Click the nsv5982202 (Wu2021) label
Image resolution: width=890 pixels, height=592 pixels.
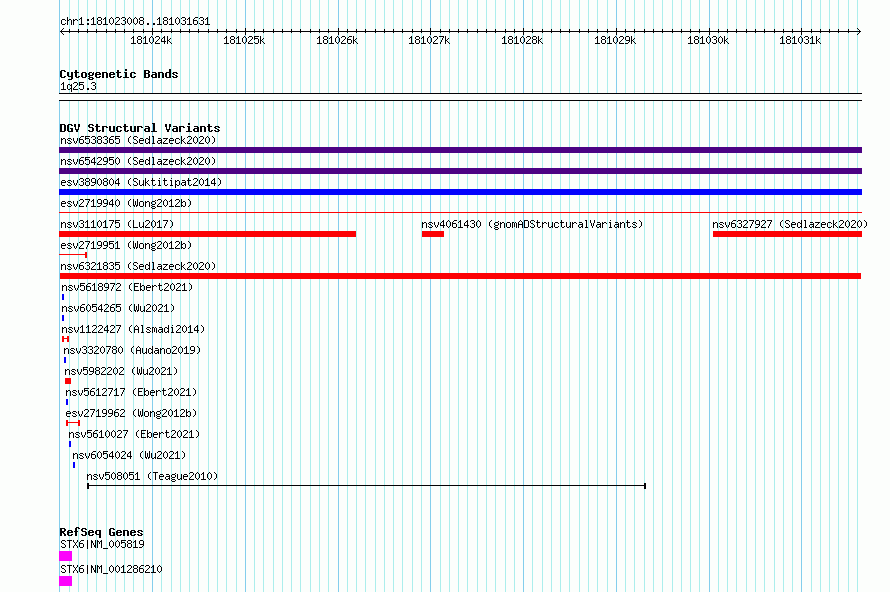coord(121,371)
